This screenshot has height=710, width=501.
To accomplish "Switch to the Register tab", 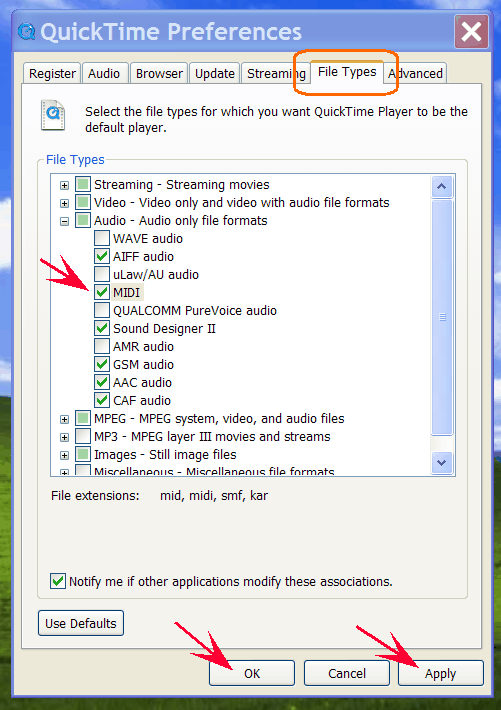I will click(52, 73).
